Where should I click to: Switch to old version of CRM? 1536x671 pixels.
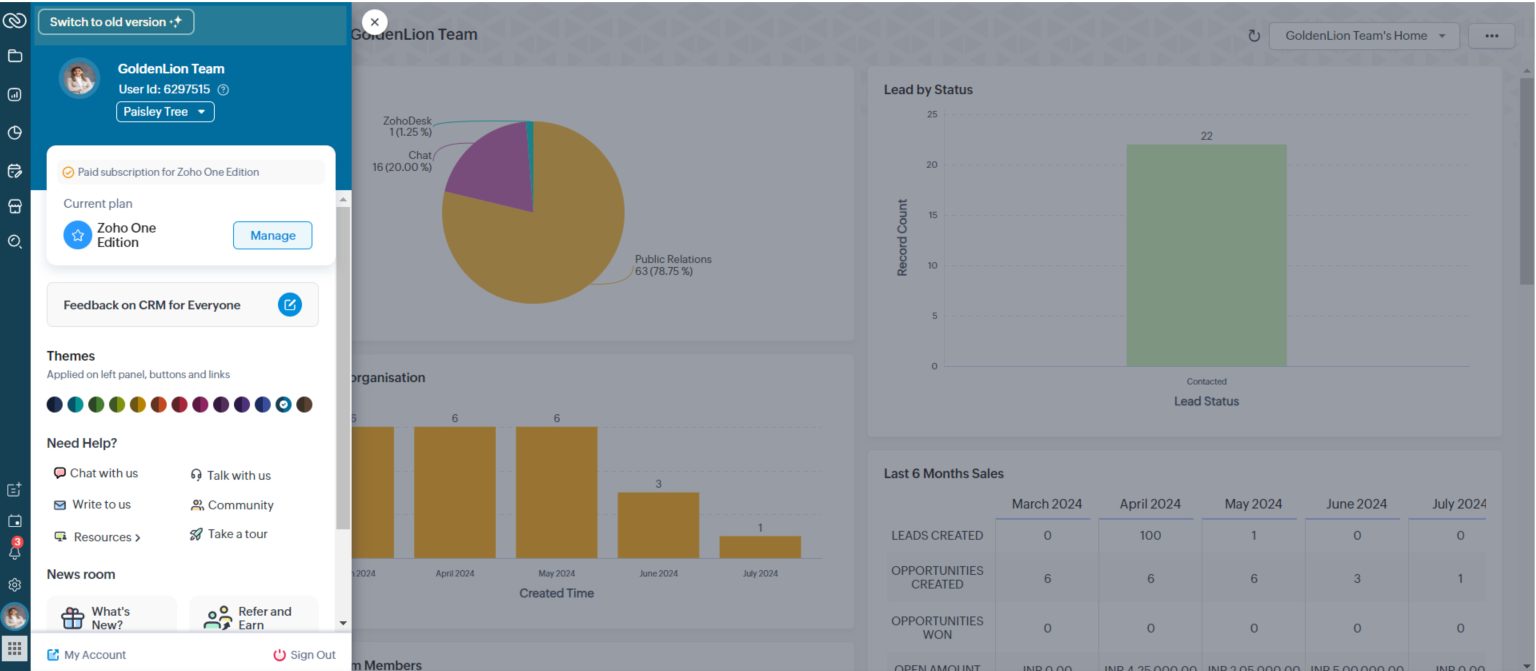115,21
